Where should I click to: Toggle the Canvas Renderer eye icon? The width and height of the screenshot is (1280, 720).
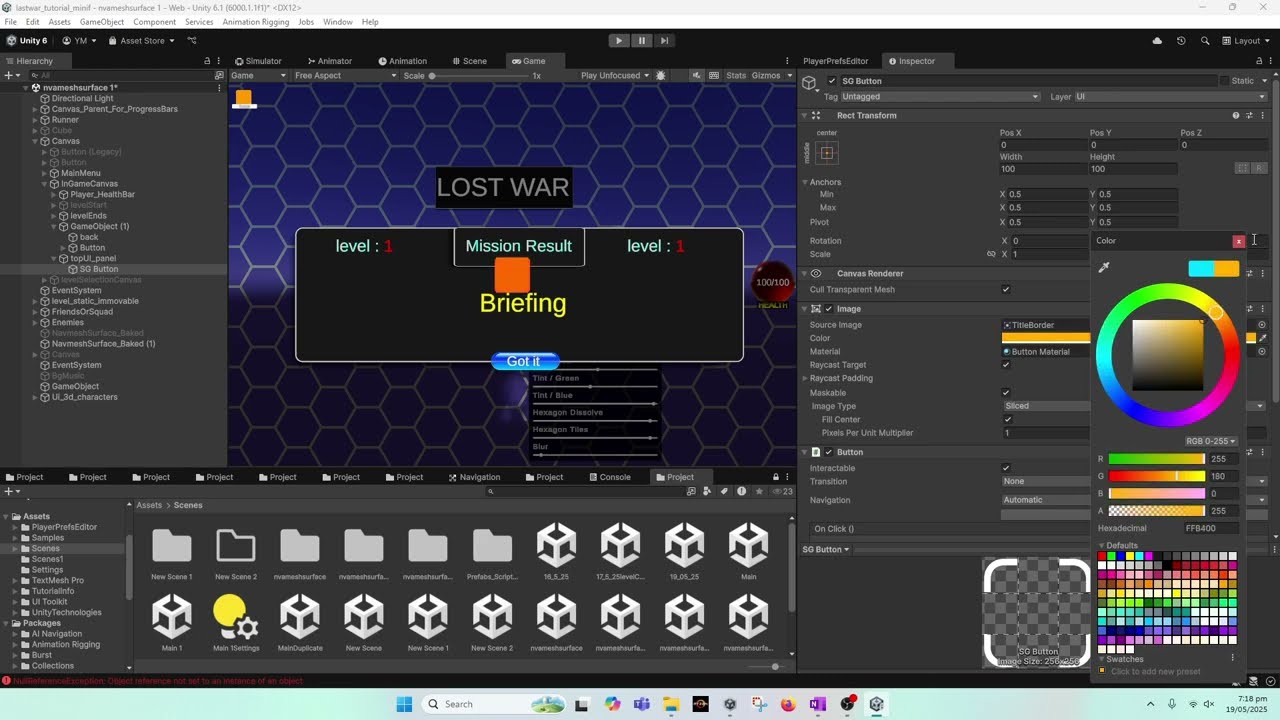click(816, 273)
